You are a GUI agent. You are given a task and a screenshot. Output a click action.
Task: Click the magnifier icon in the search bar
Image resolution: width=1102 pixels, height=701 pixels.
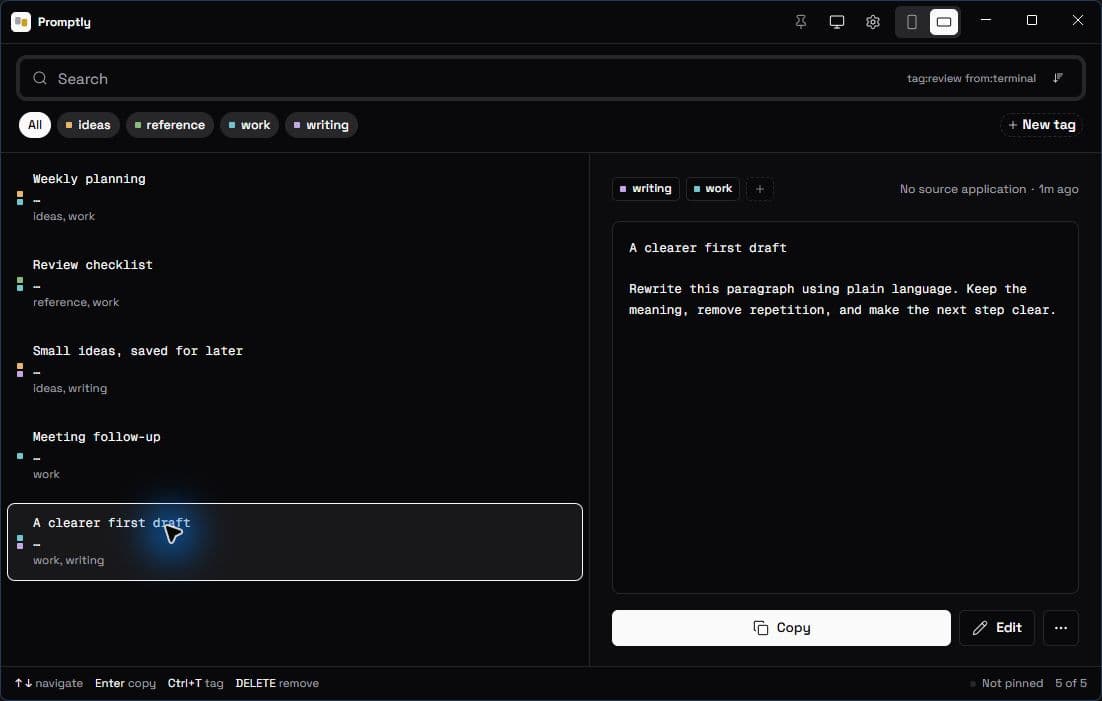click(x=40, y=78)
